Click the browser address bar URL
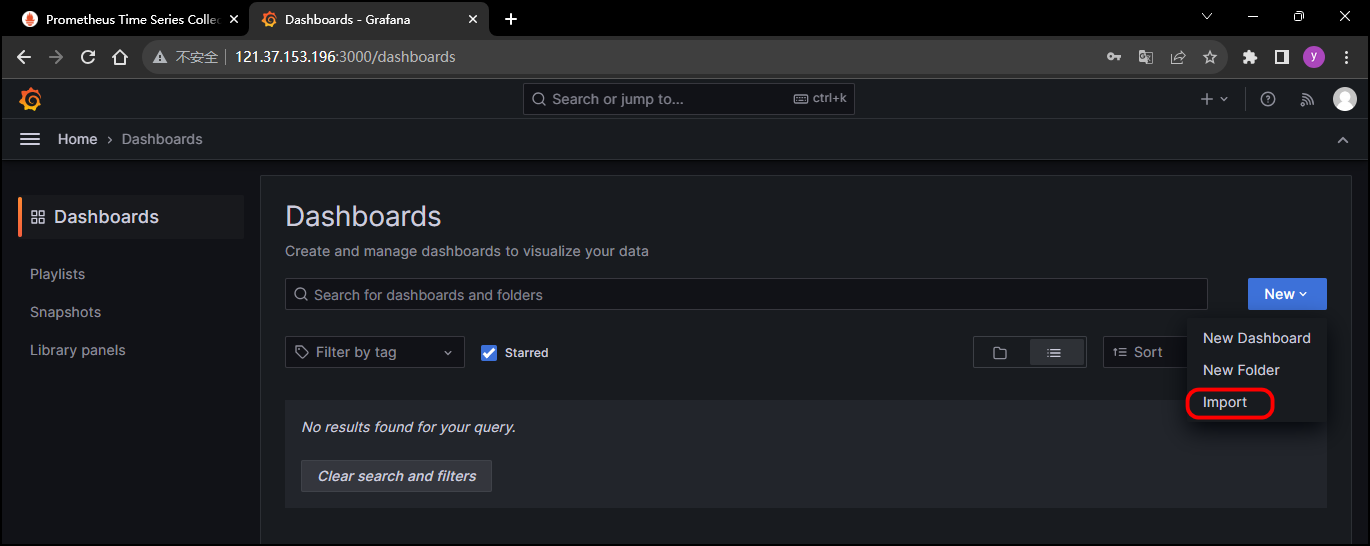Image resolution: width=1370 pixels, height=546 pixels. (345, 57)
